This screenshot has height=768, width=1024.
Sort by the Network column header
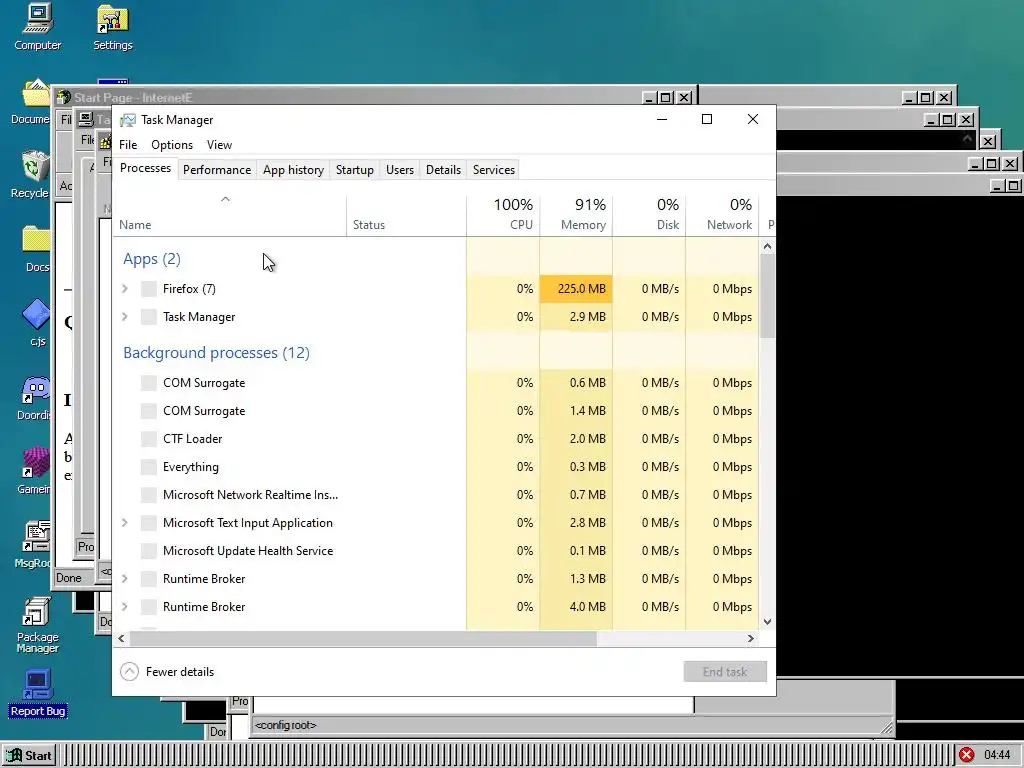click(x=722, y=214)
